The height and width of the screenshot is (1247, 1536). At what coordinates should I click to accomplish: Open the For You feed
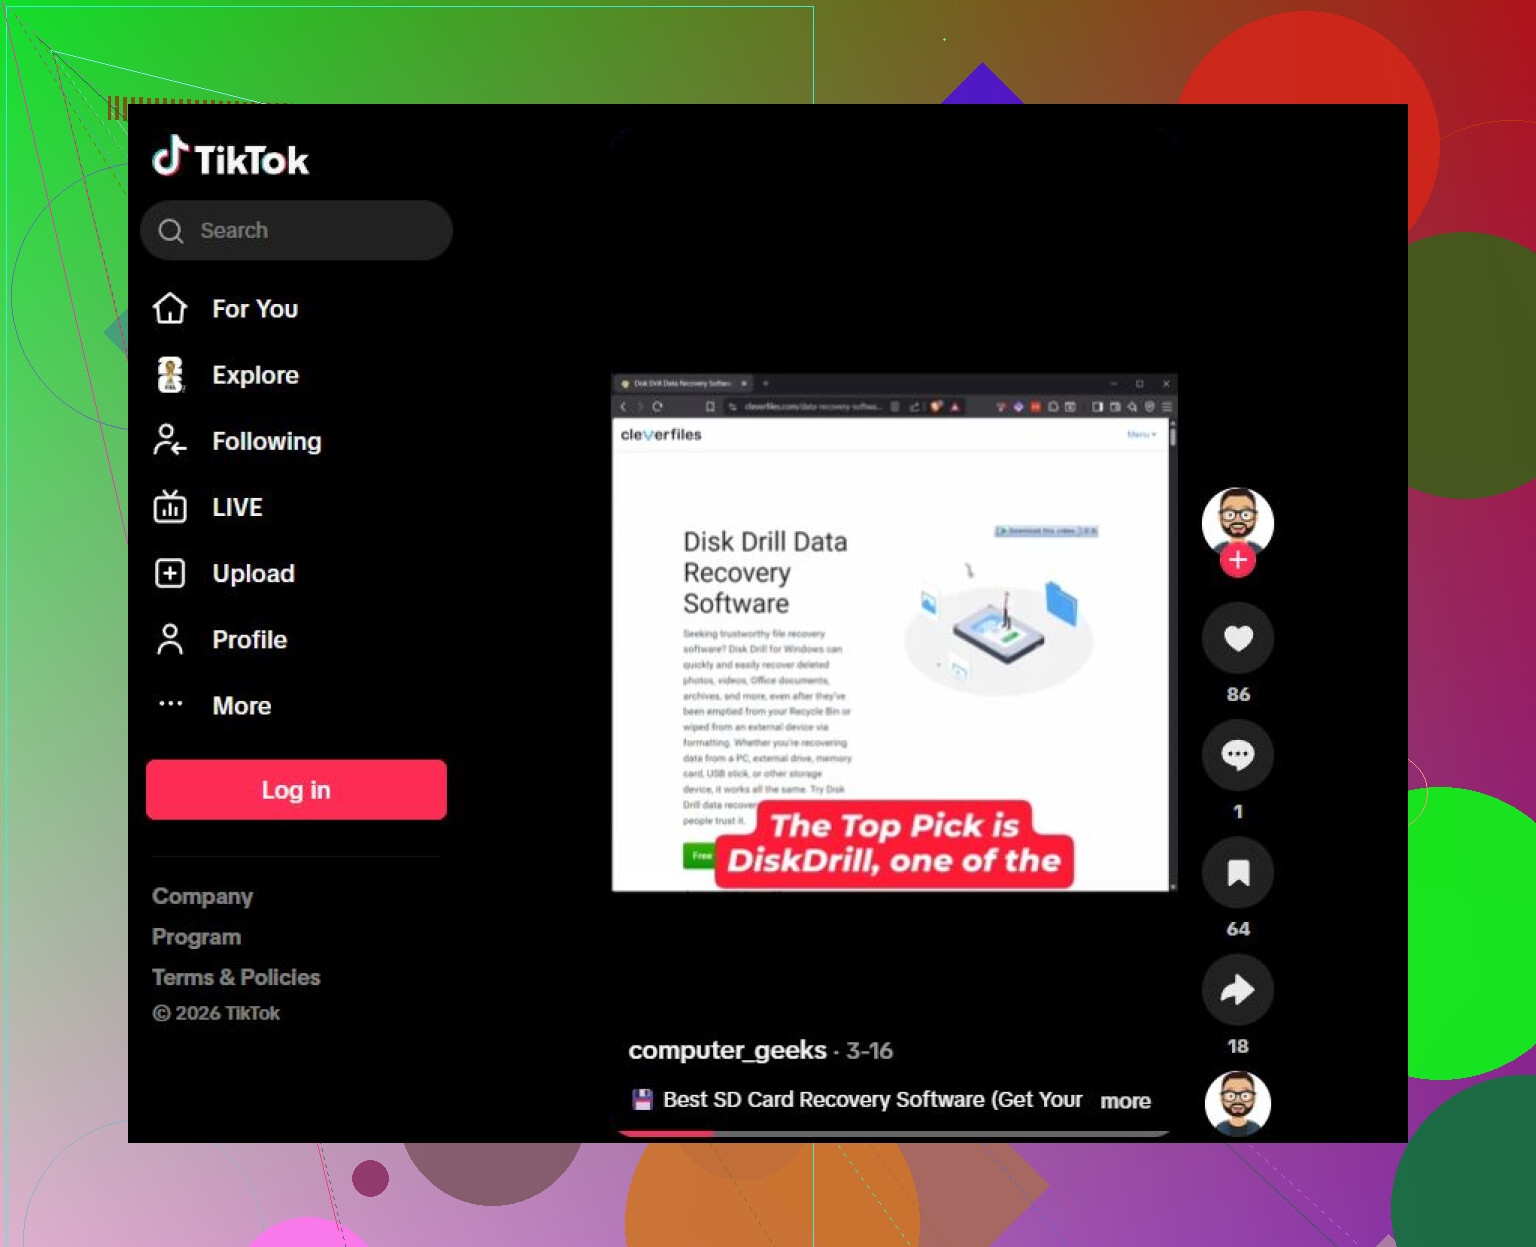tap(226, 309)
